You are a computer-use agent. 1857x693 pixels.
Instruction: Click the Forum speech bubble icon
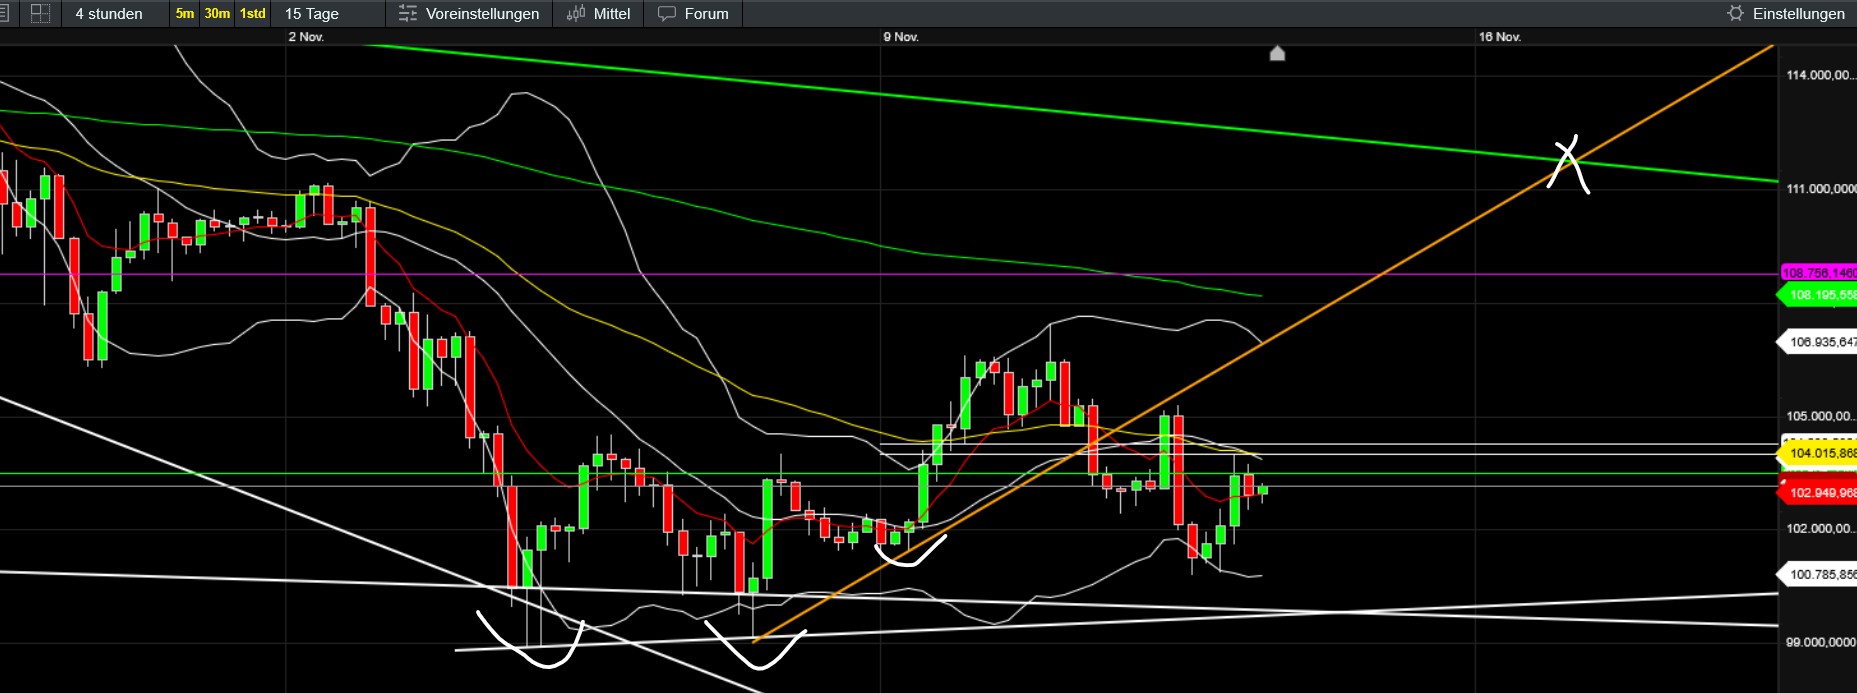click(x=667, y=14)
